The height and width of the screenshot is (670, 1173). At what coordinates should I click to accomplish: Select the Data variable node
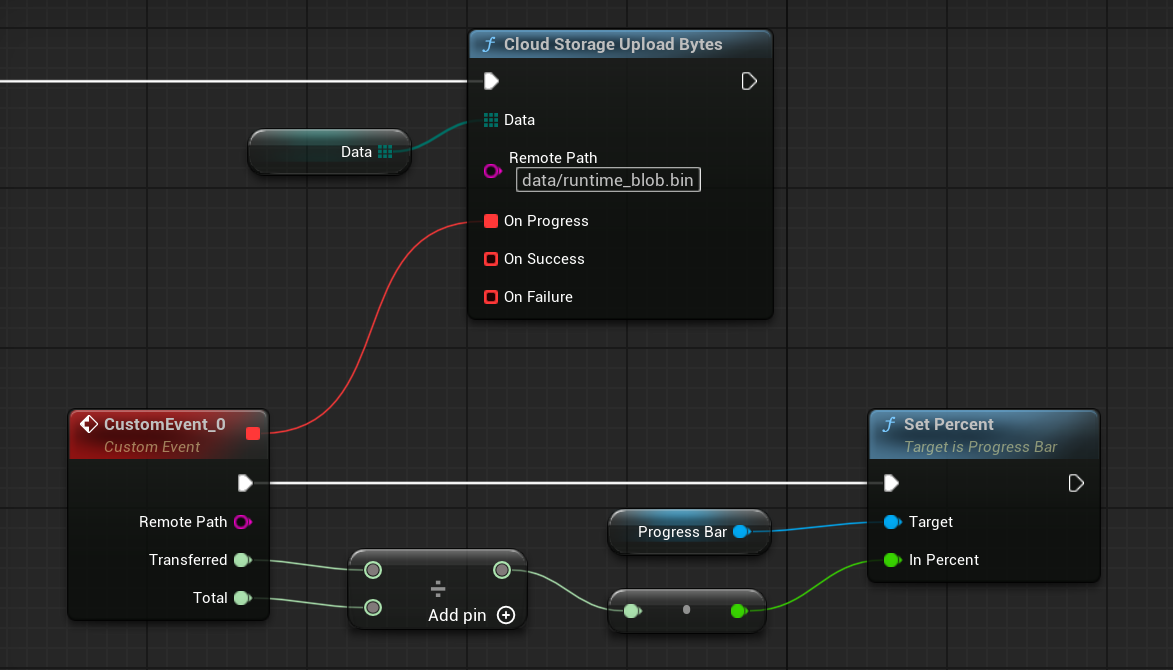point(328,152)
